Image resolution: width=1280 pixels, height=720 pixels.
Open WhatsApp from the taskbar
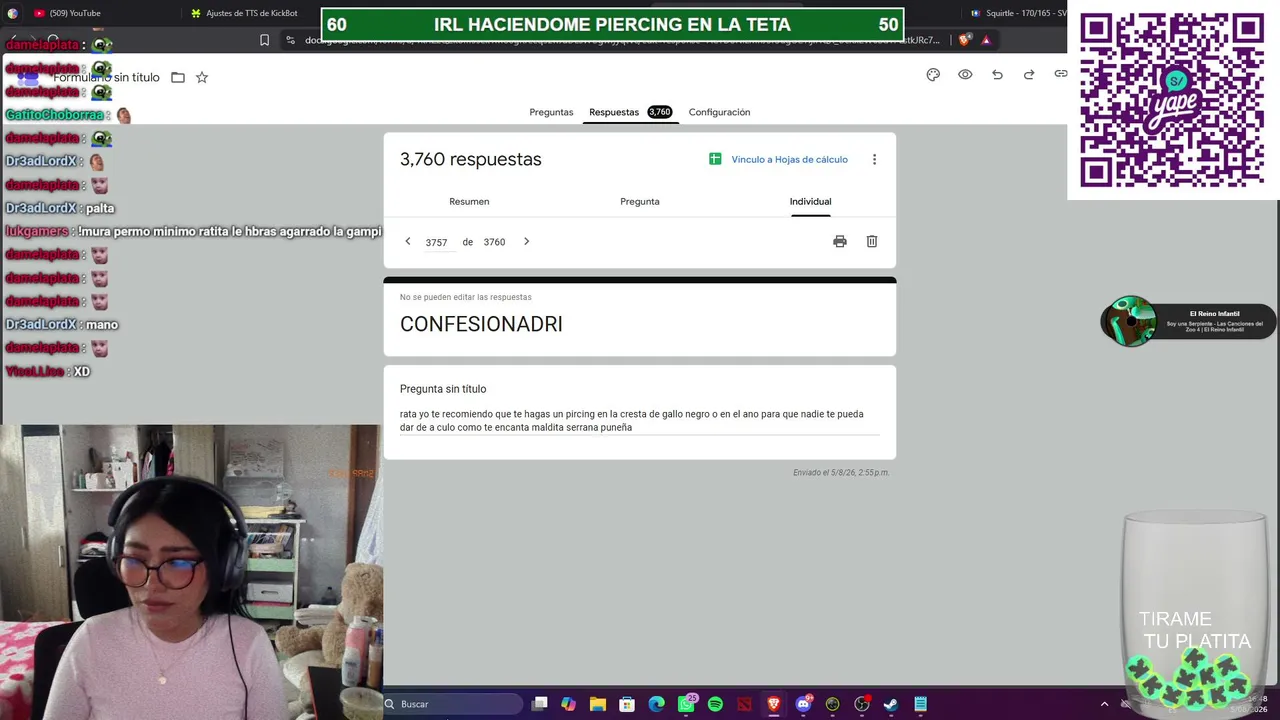(687, 704)
